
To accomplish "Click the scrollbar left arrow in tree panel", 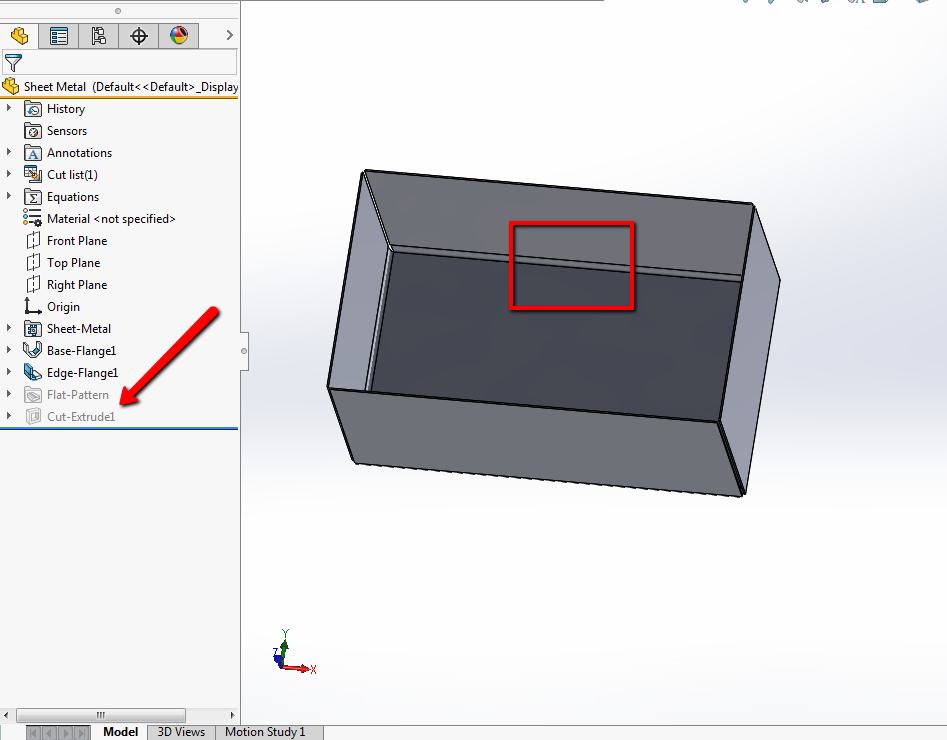I will (x=6, y=715).
